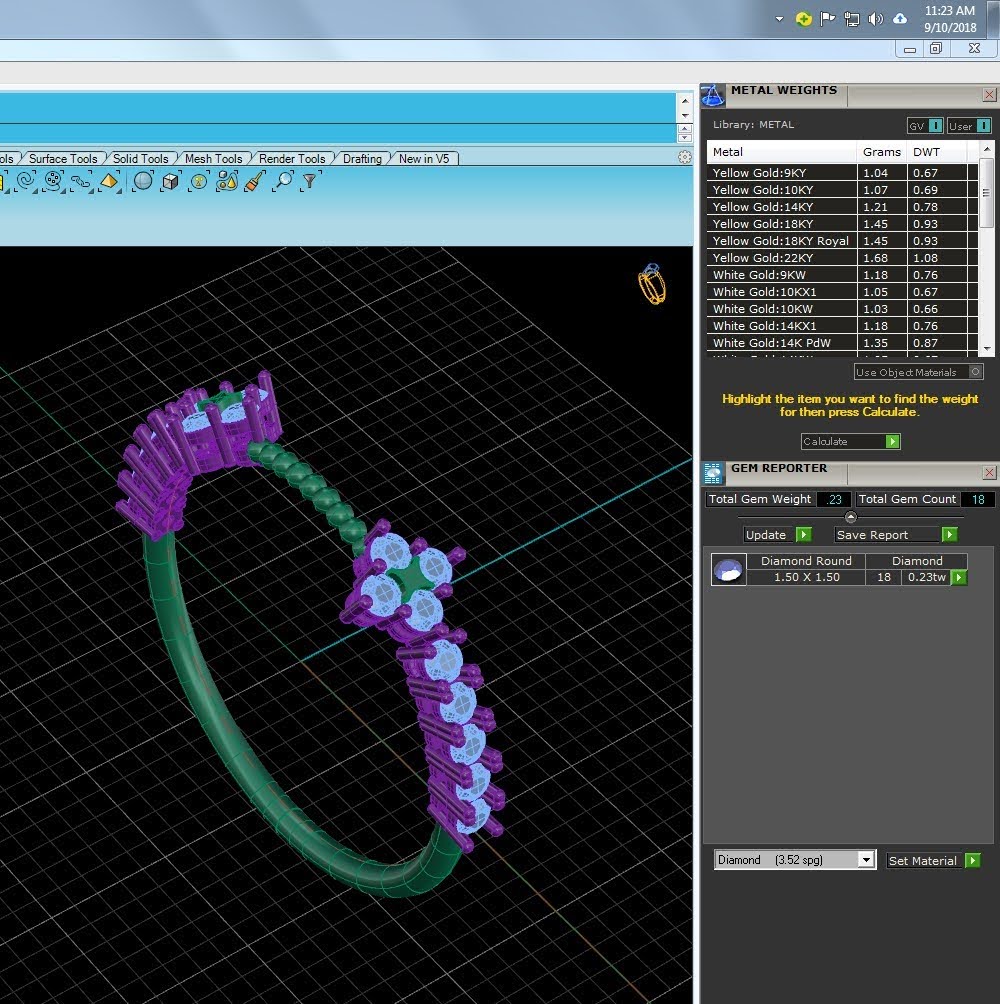Click the chain links tool icon
The width and height of the screenshot is (1000, 1004).
point(81,182)
